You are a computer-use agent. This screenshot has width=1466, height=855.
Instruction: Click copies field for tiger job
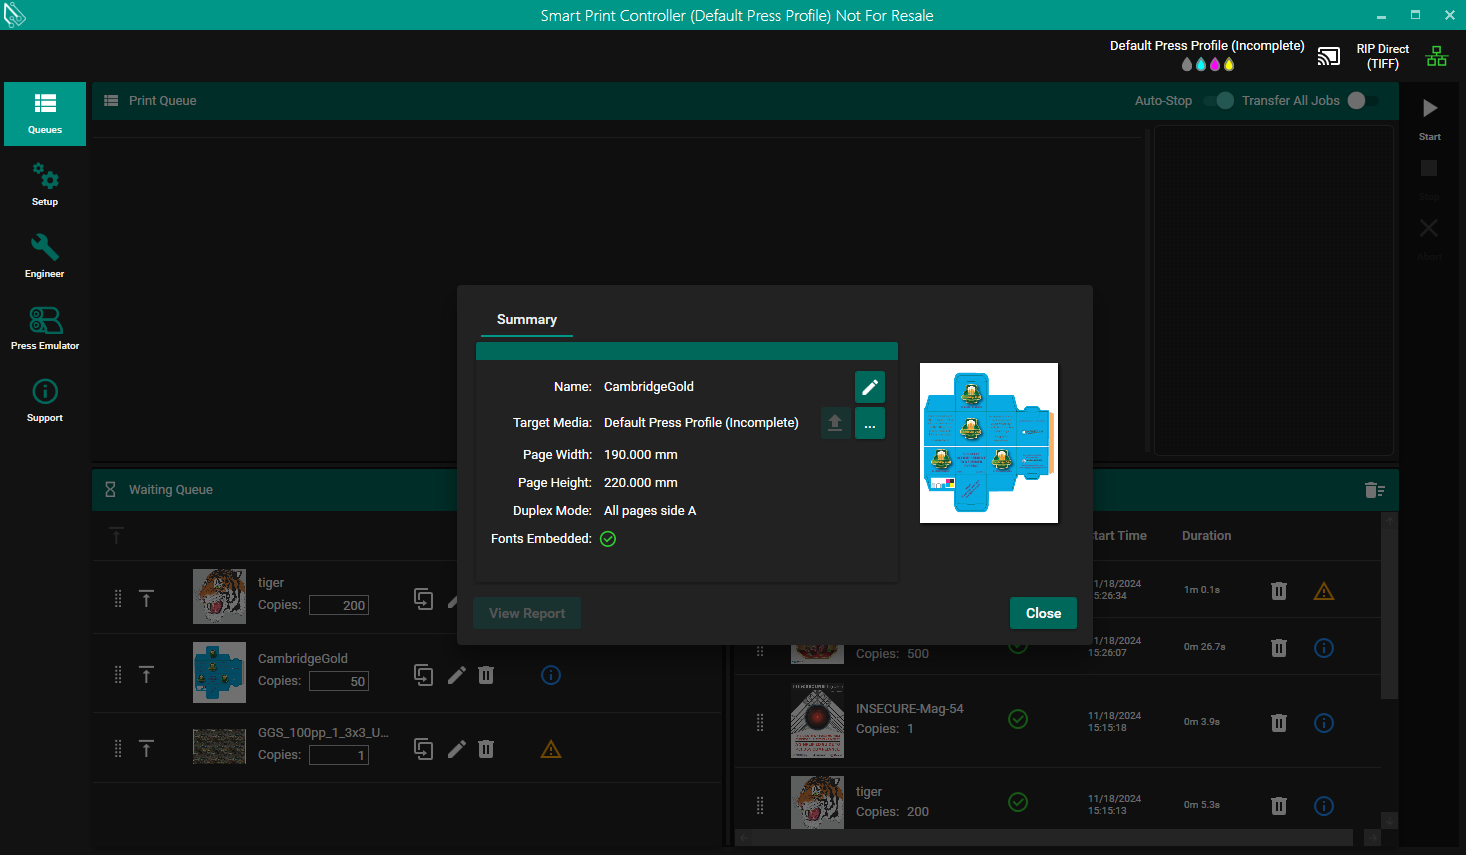[x=339, y=605]
